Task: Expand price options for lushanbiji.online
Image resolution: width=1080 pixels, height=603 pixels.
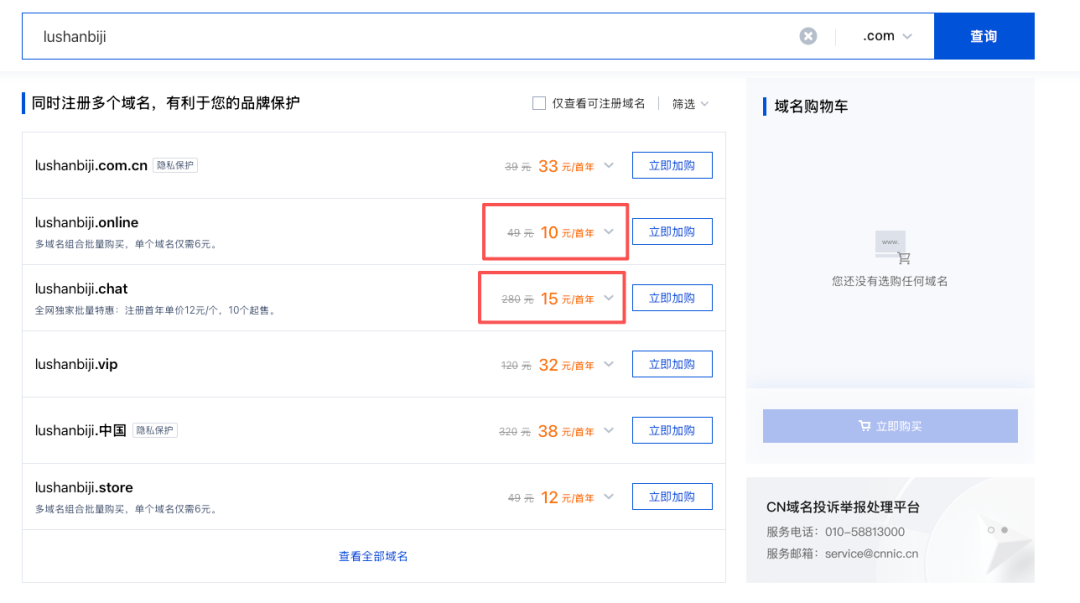Action: tap(609, 232)
